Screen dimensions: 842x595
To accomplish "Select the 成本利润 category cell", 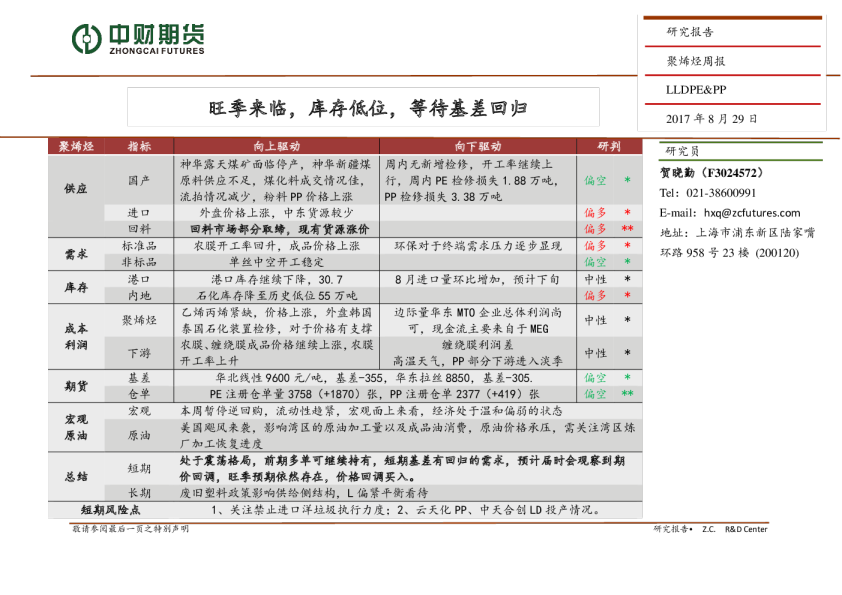I will (x=76, y=336).
